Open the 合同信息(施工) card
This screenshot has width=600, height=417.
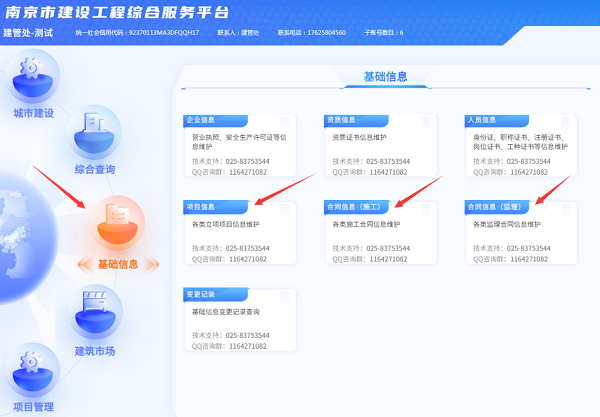coord(380,234)
